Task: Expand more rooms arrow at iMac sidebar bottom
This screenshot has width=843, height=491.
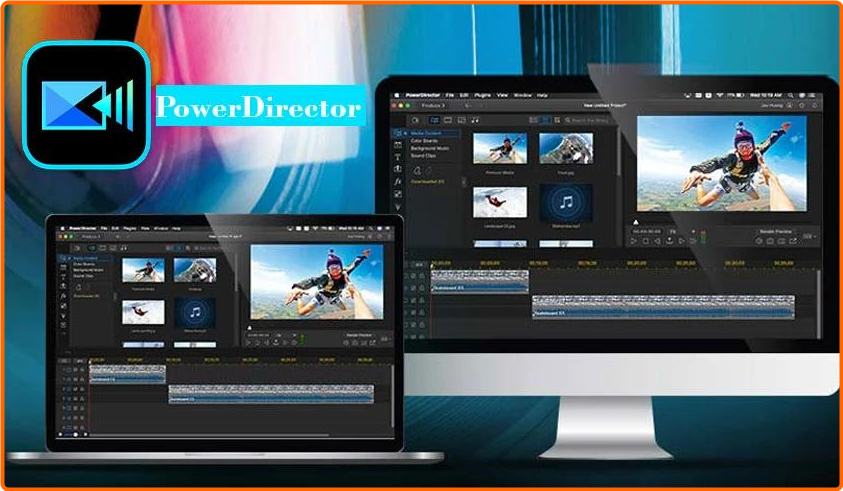Action: coord(398,207)
